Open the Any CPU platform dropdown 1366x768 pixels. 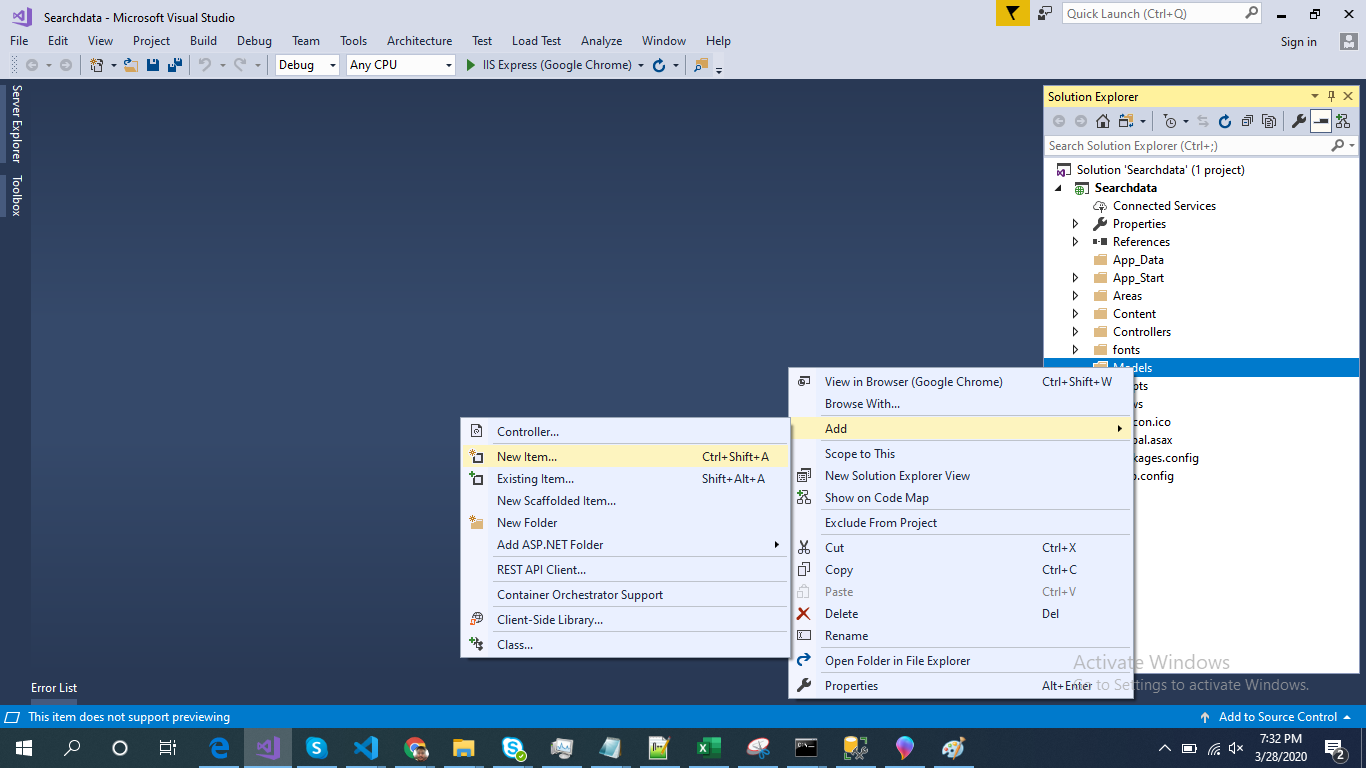tap(400, 65)
